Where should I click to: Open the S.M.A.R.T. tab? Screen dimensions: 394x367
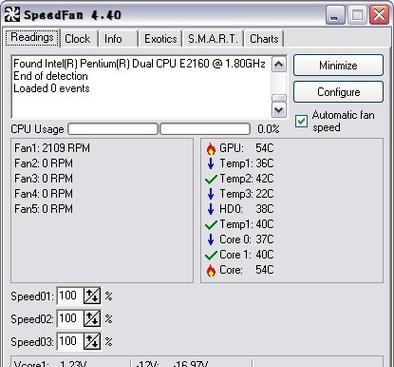click(x=213, y=39)
